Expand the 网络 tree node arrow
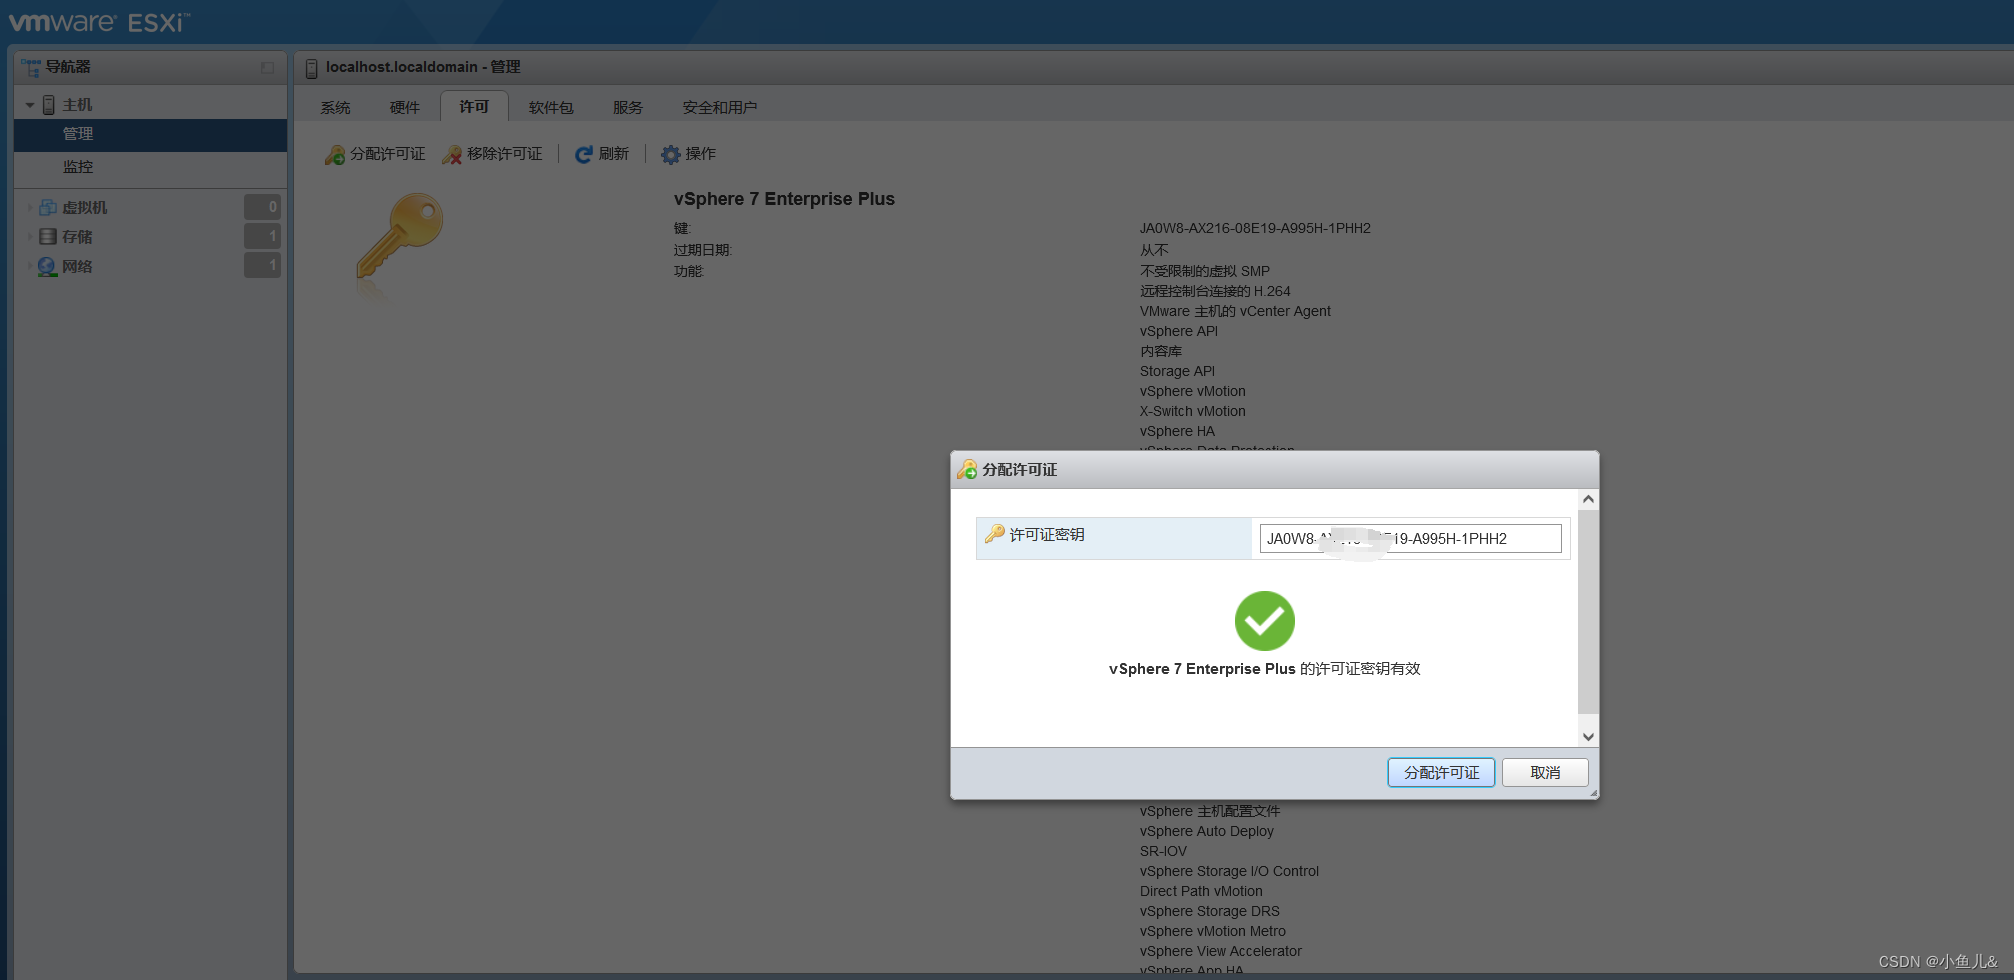This screenshot has height=980, width=2014. pos(30,267)
